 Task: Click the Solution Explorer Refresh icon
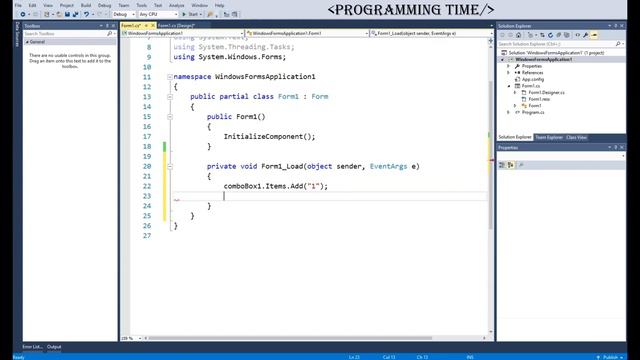[x=550, y=35]
